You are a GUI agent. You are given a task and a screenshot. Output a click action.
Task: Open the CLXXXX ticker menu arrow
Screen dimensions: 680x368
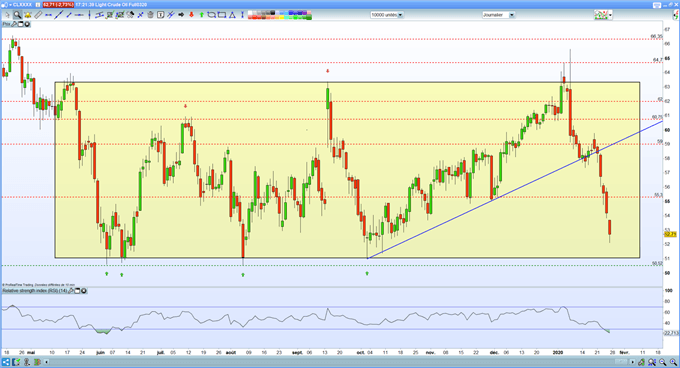click(x=10, y=5)
